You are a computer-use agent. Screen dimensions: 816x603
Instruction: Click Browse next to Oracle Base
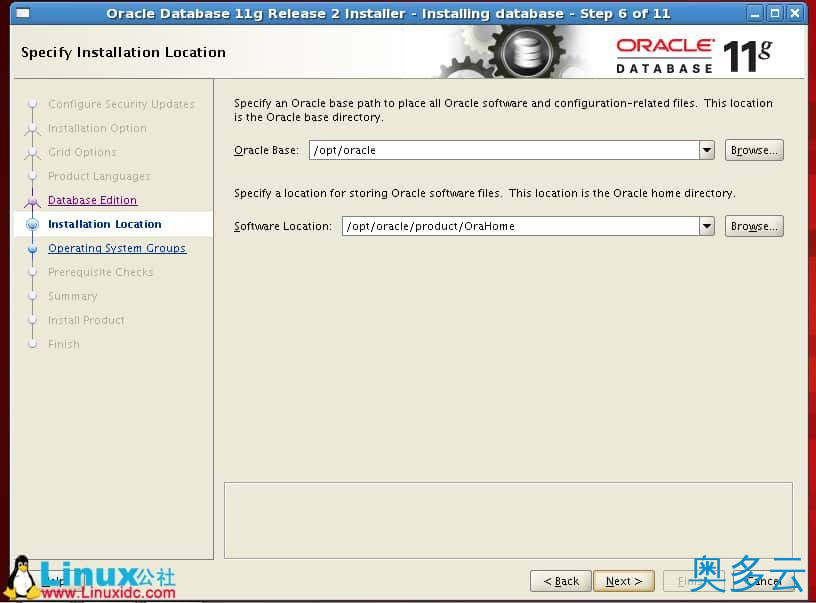click(754, 150)
